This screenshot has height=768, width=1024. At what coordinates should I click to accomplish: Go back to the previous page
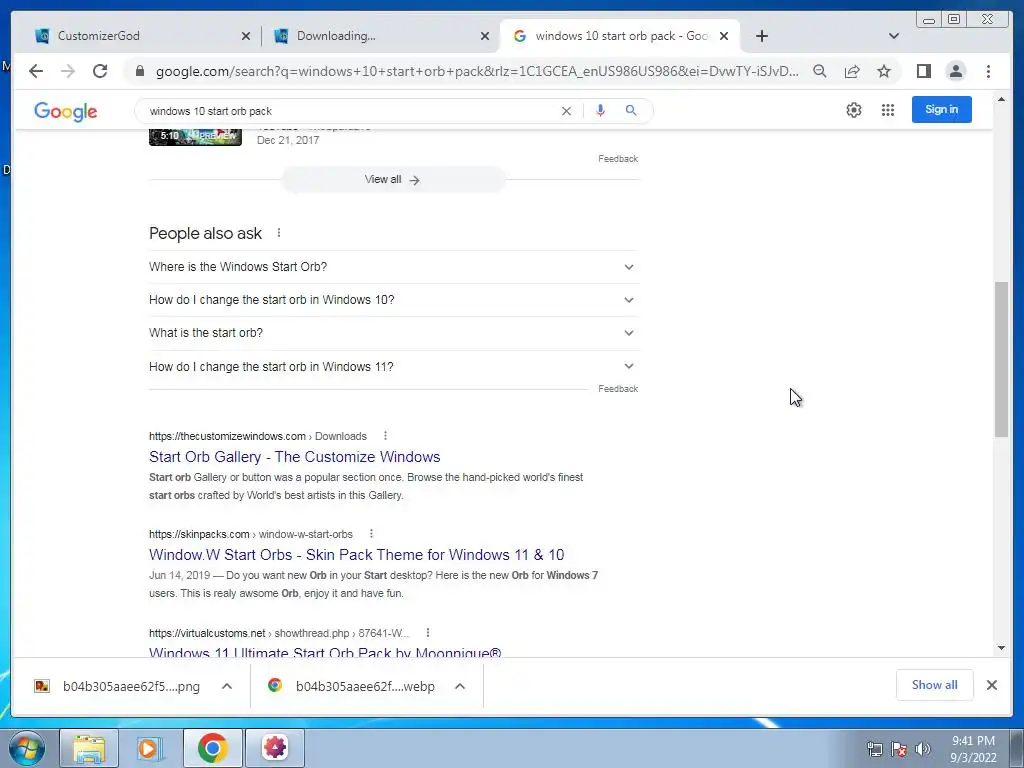[x=36, y=71]
